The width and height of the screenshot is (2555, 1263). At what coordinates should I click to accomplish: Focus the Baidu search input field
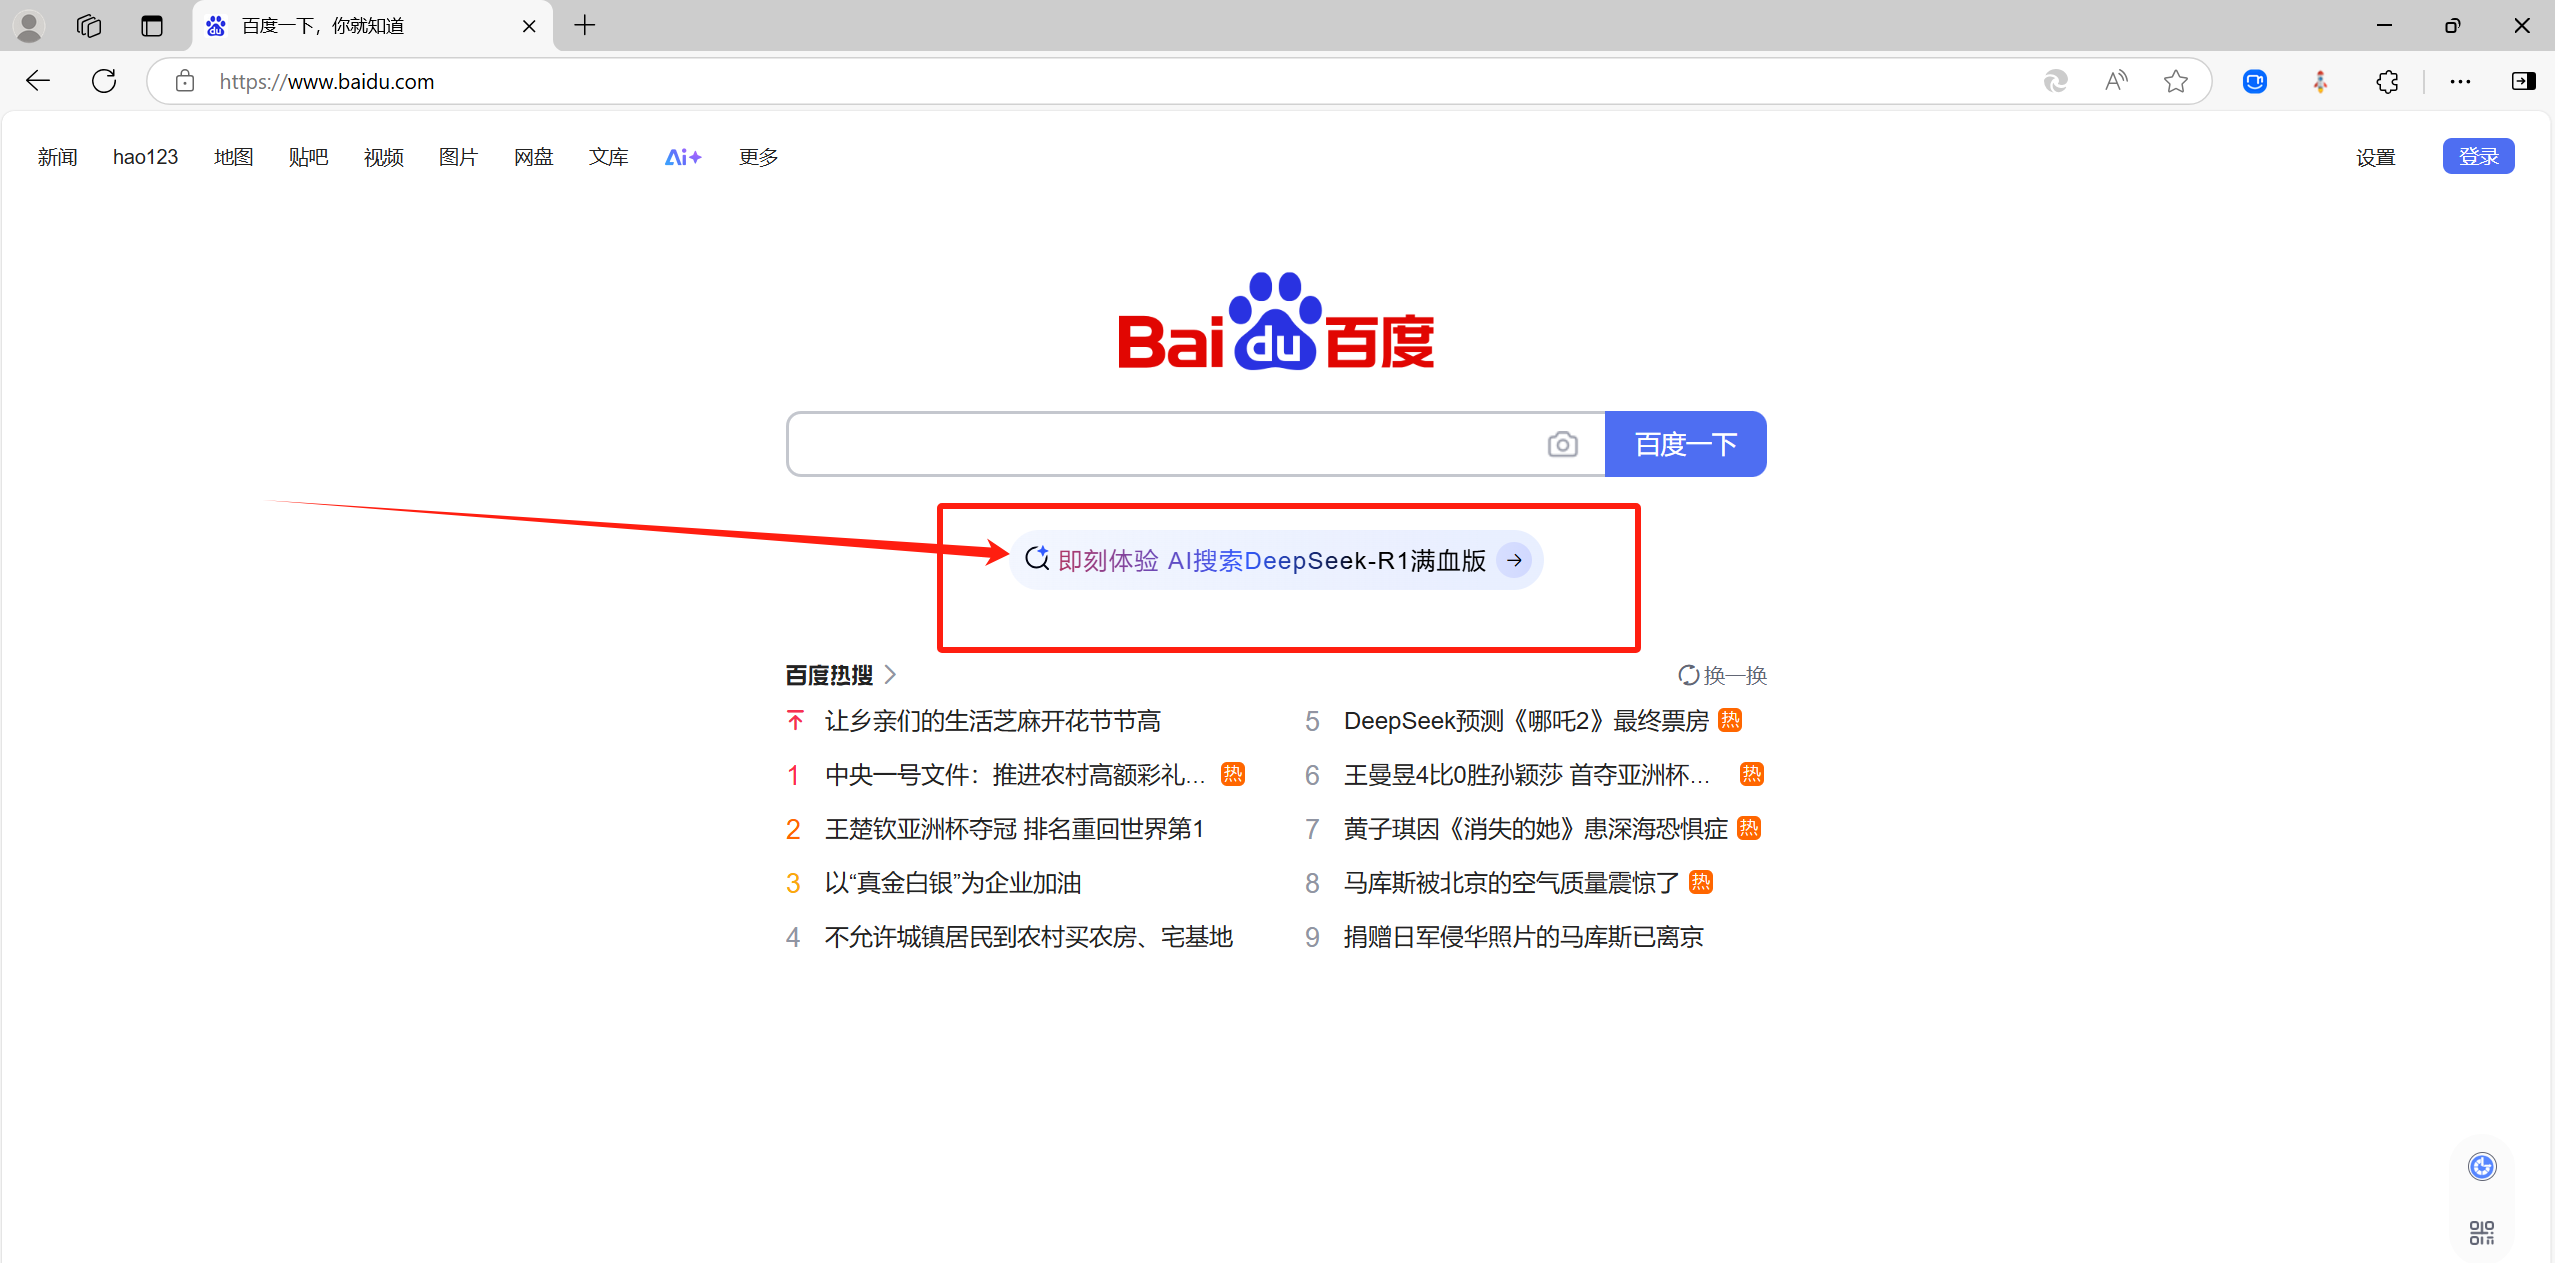(1160, 444)
